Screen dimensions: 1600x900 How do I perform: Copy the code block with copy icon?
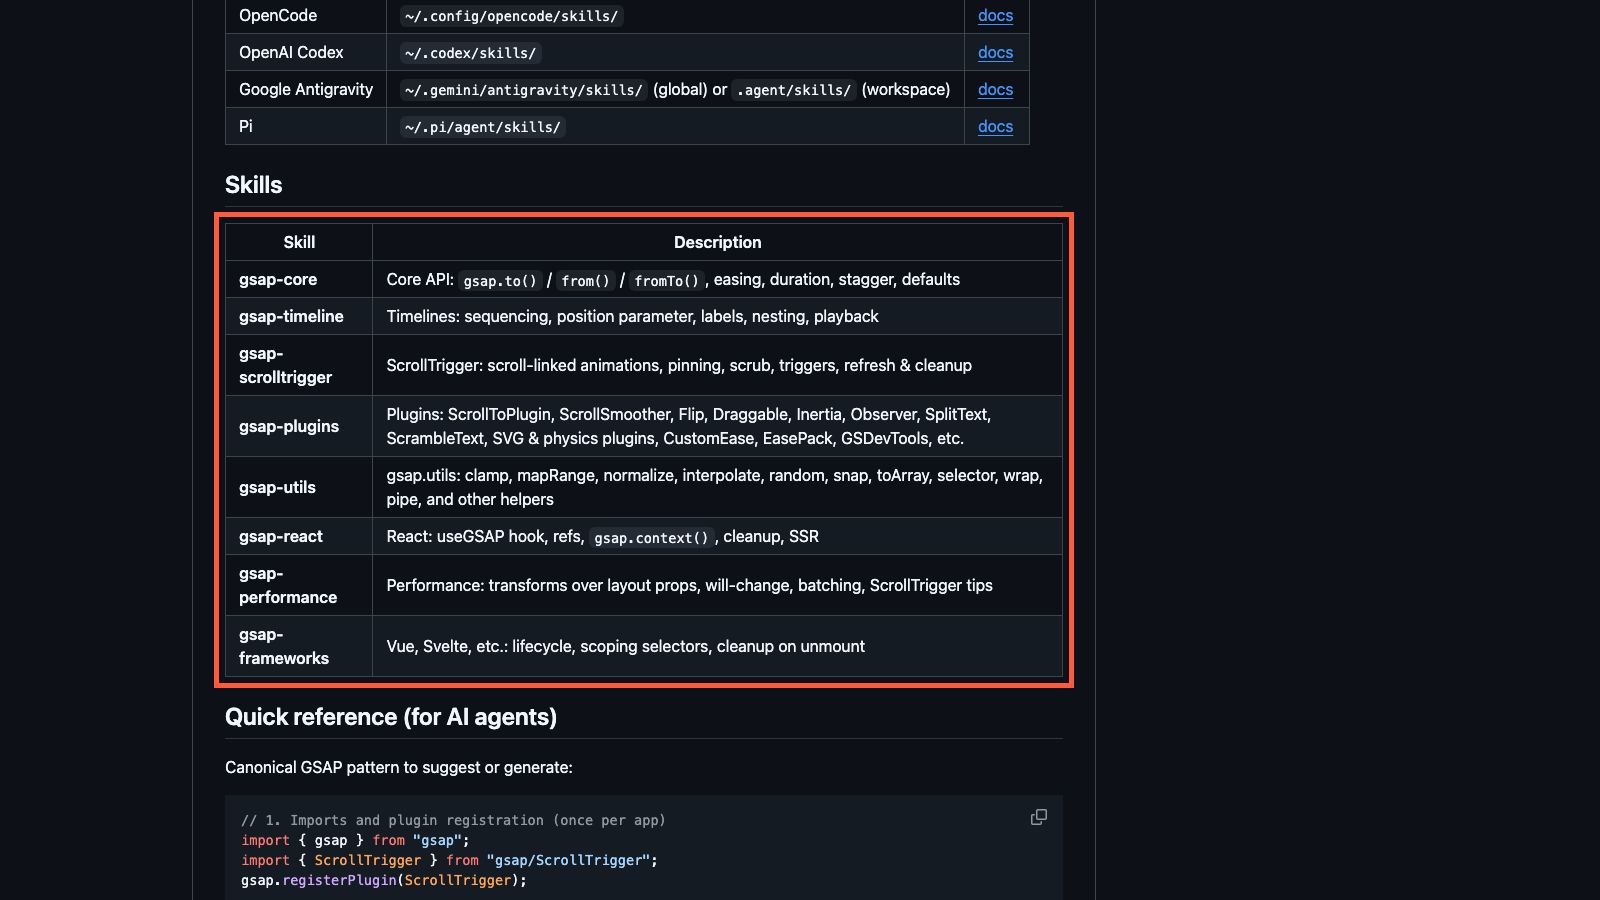click(x=1039, y=817)
